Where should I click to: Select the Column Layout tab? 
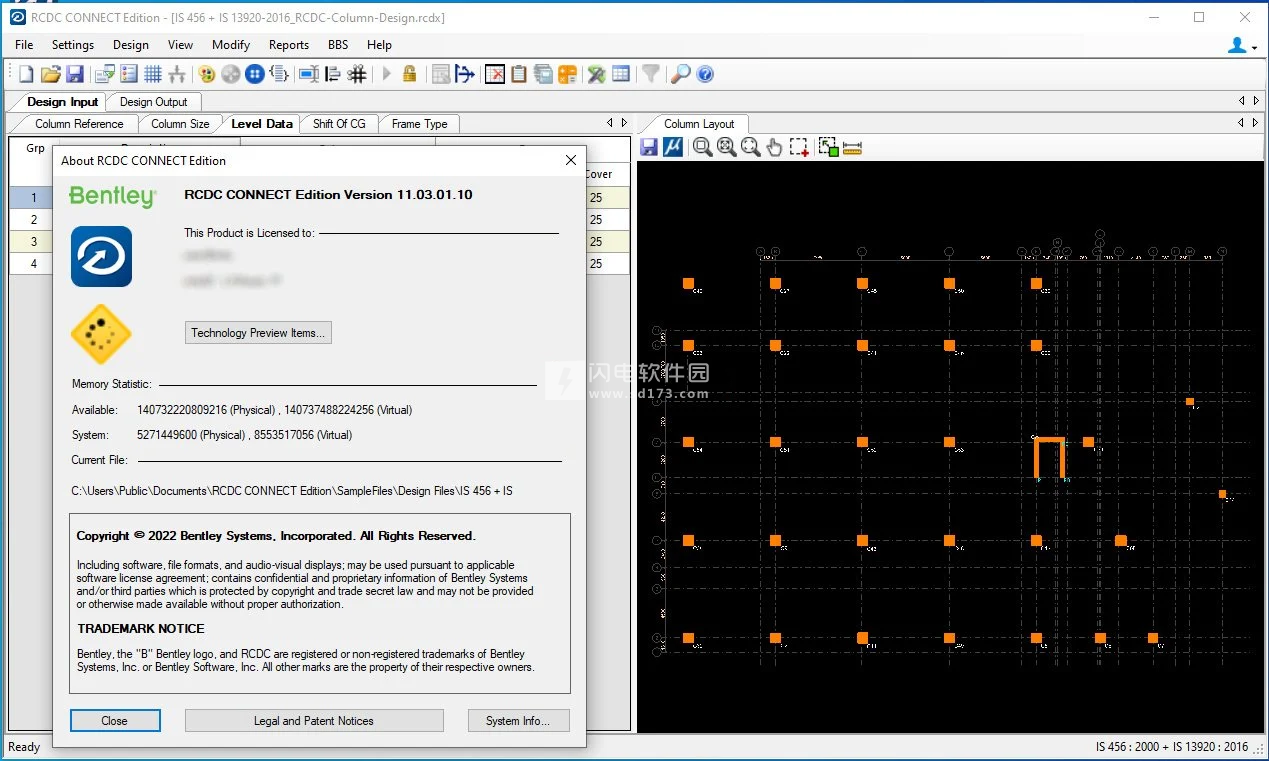pos(699,124)
